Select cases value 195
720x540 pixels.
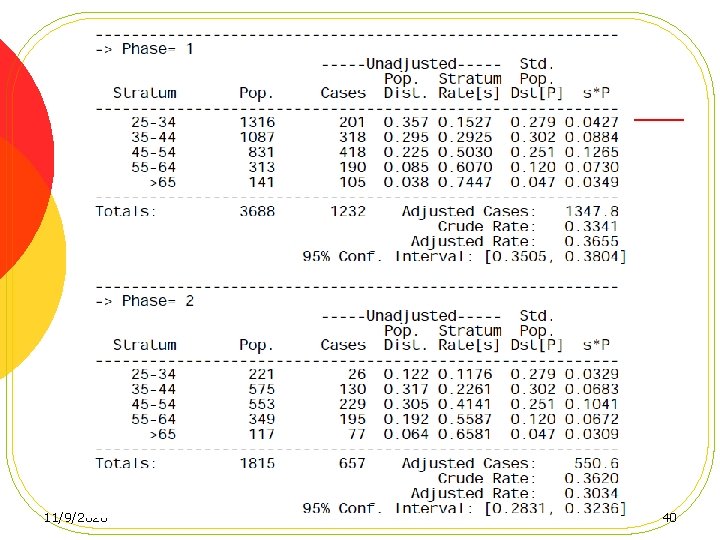[x=352, y=419]
